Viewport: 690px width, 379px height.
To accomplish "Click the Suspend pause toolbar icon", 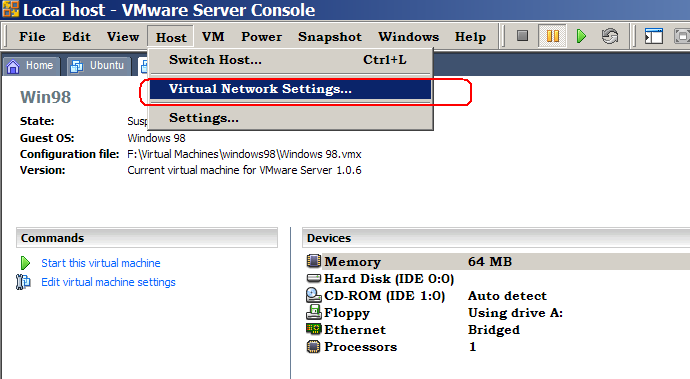I will (x=553, y=36).
